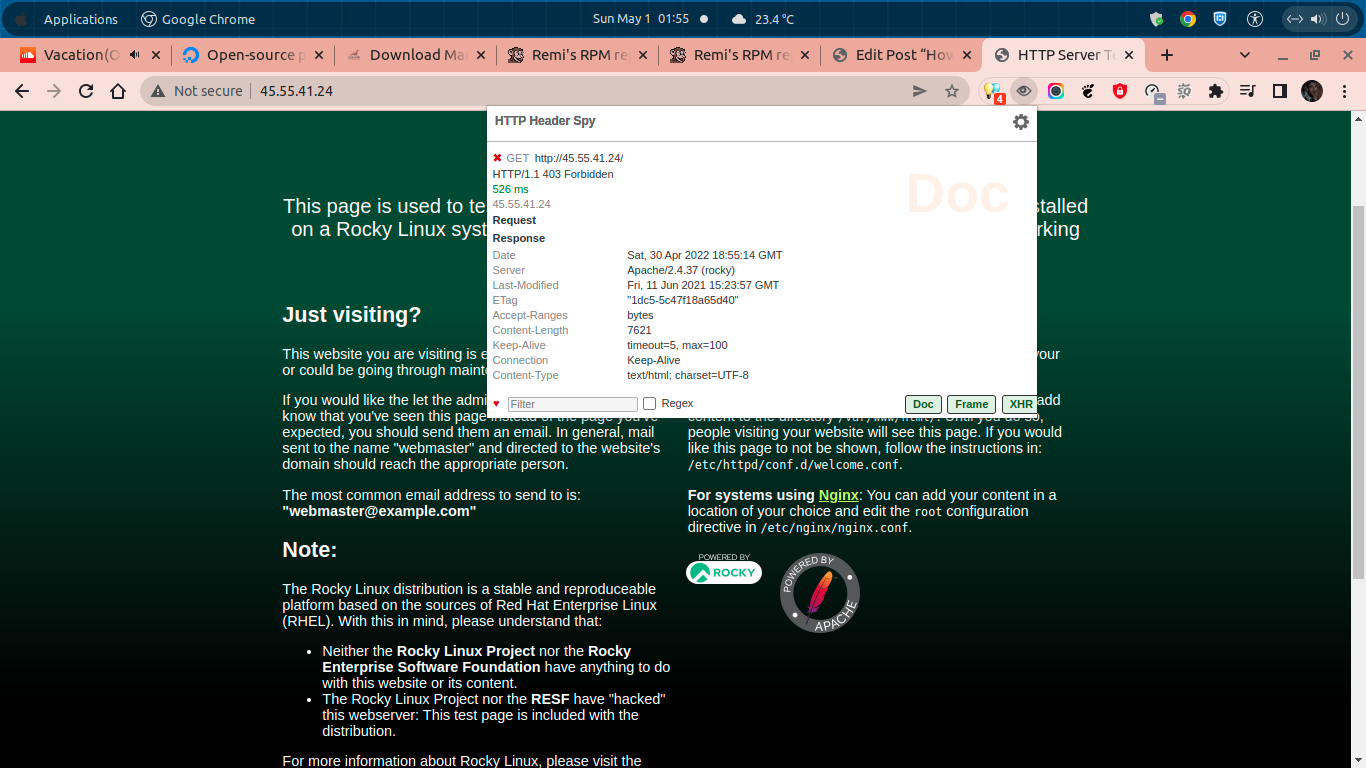Open the Chrome profile avatar
The width and height of the screenshot is (1366, 768).
[x=1312, y=91]
